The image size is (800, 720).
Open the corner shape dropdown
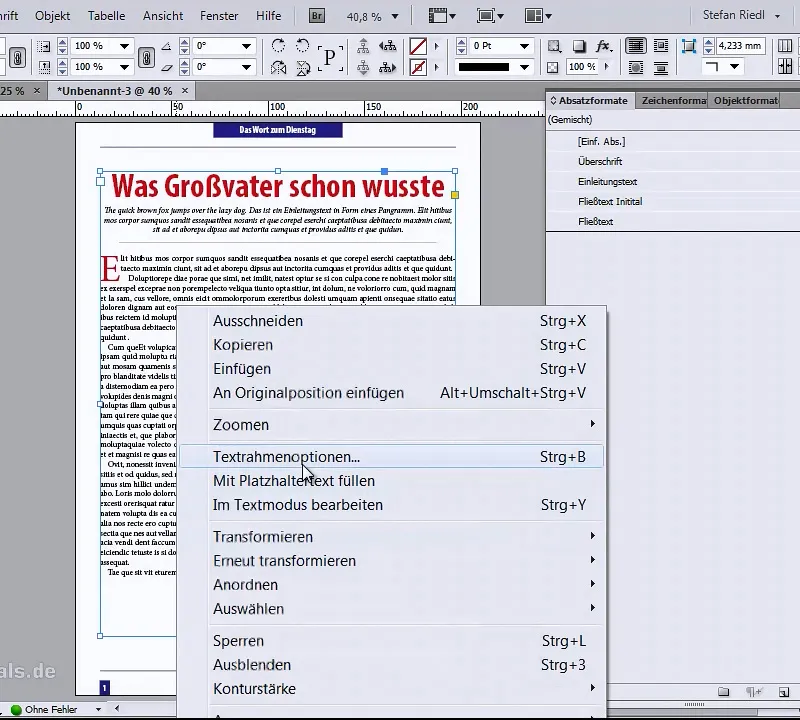click(734, 66)
